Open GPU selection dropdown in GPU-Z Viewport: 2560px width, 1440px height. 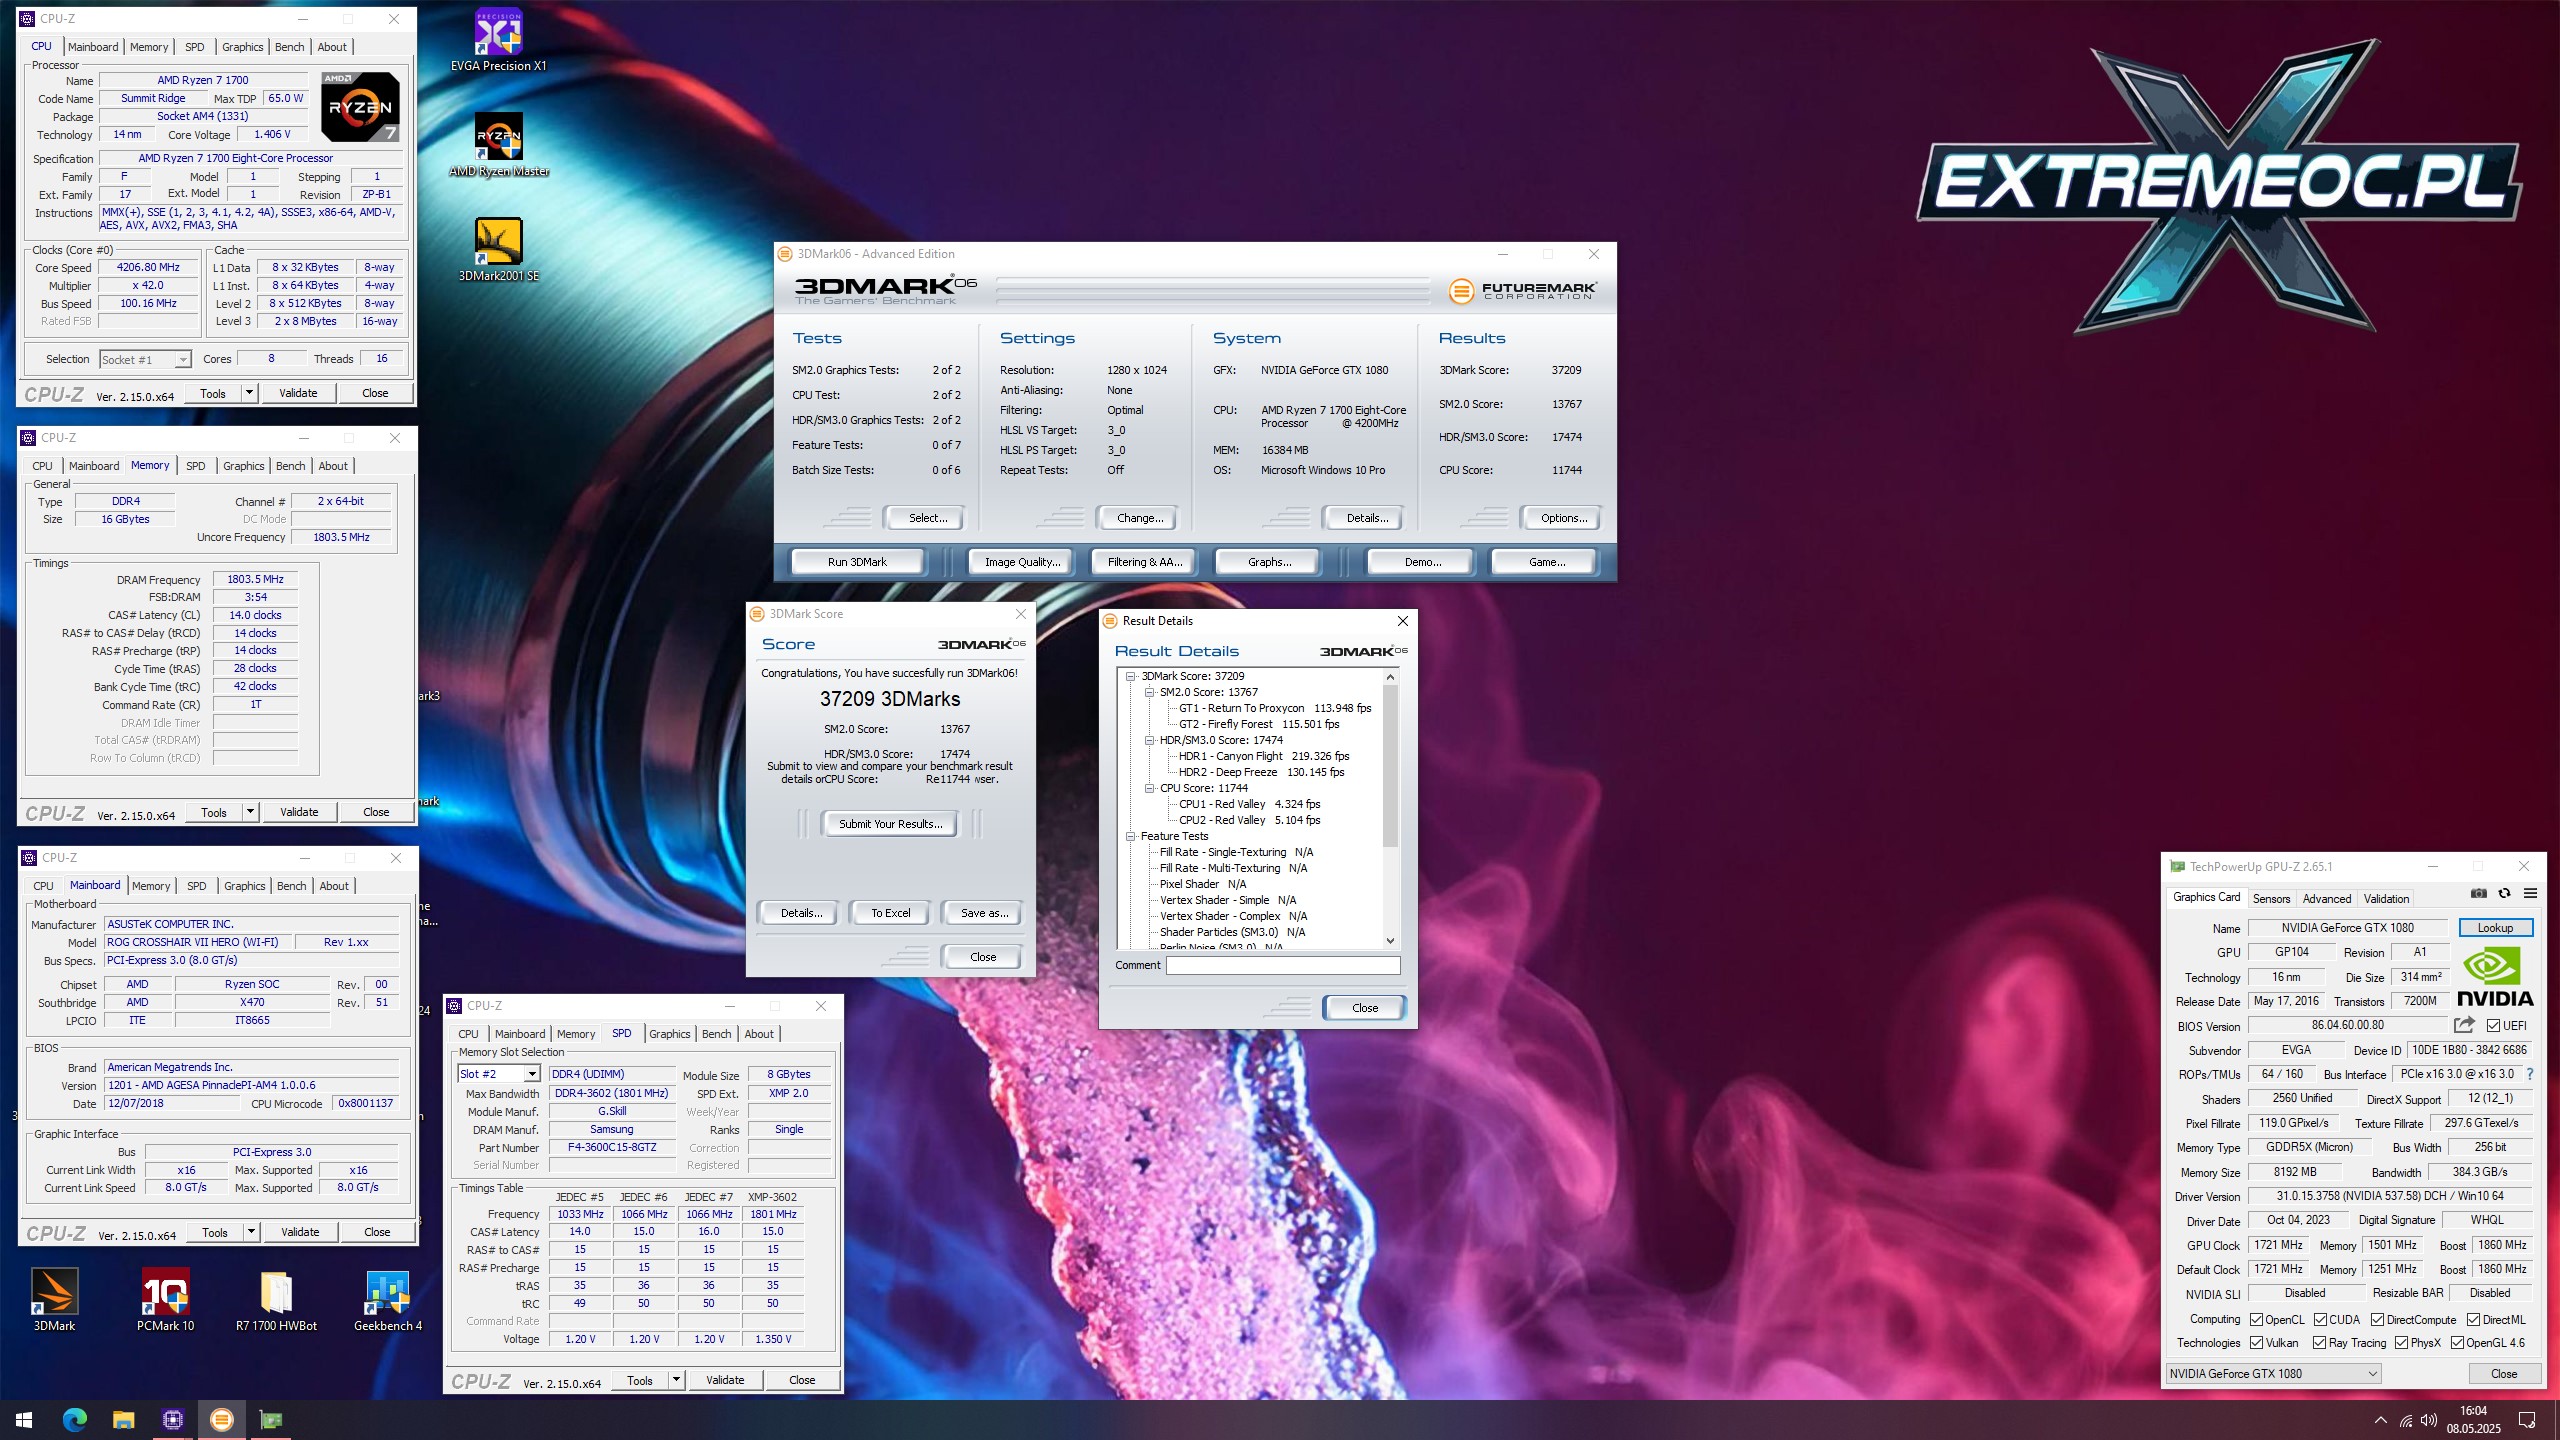pos(2273,1374)
